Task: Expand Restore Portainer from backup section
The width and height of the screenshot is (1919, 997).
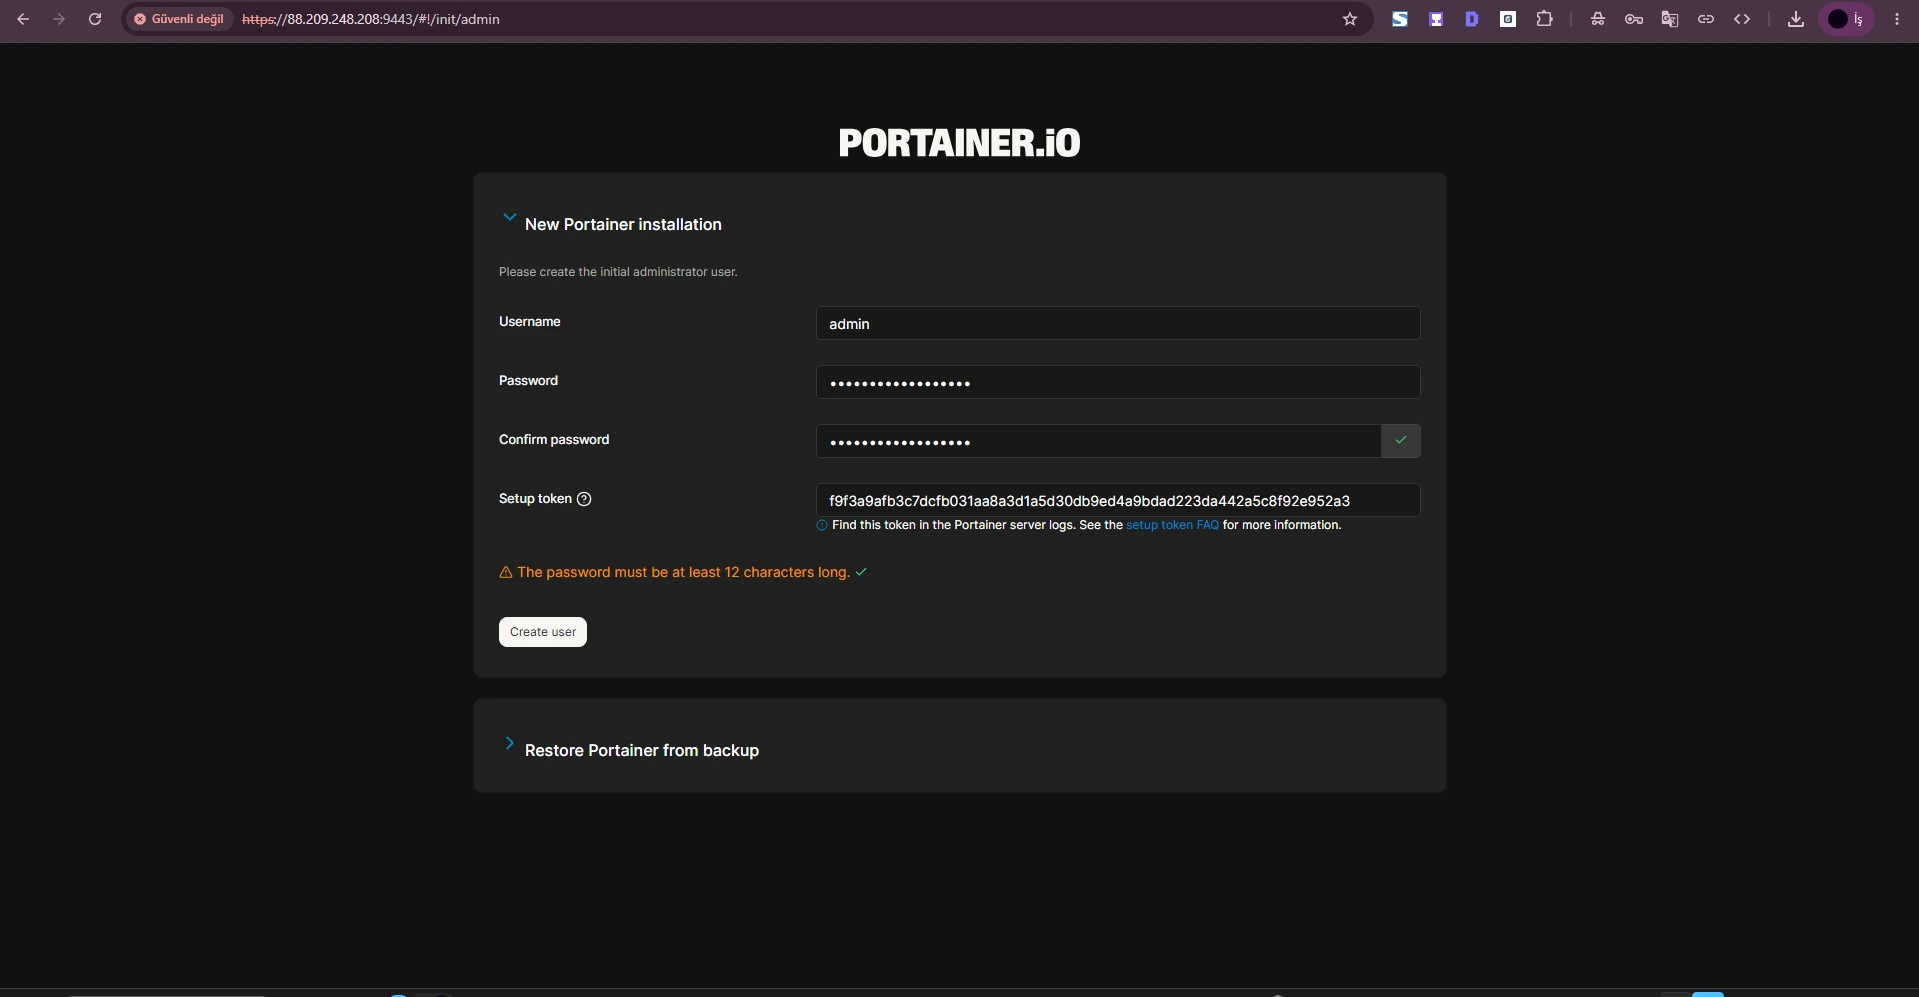Action: (x=509, y=743)
